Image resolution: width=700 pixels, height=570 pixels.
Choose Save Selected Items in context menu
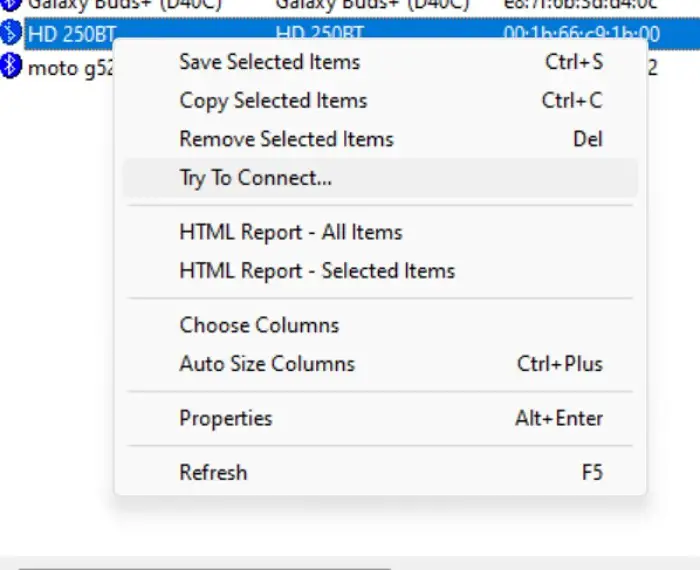(380, 62)
